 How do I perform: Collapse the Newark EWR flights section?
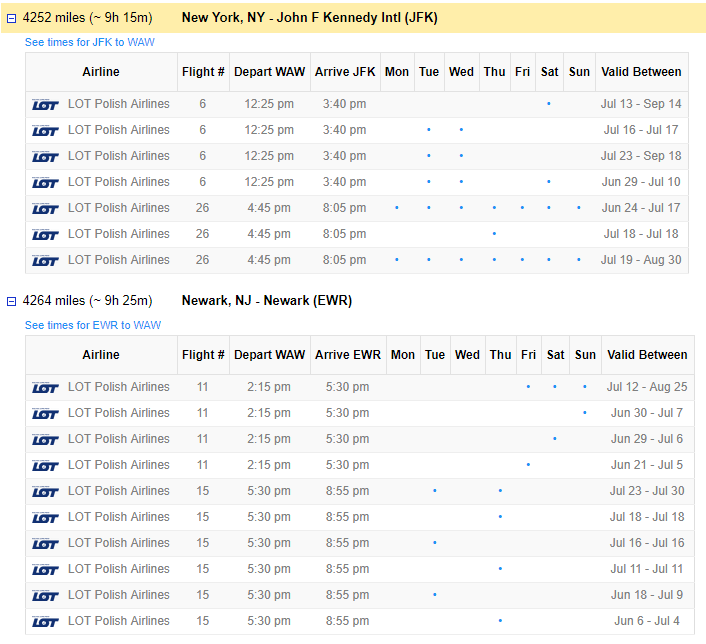(12, 301)
